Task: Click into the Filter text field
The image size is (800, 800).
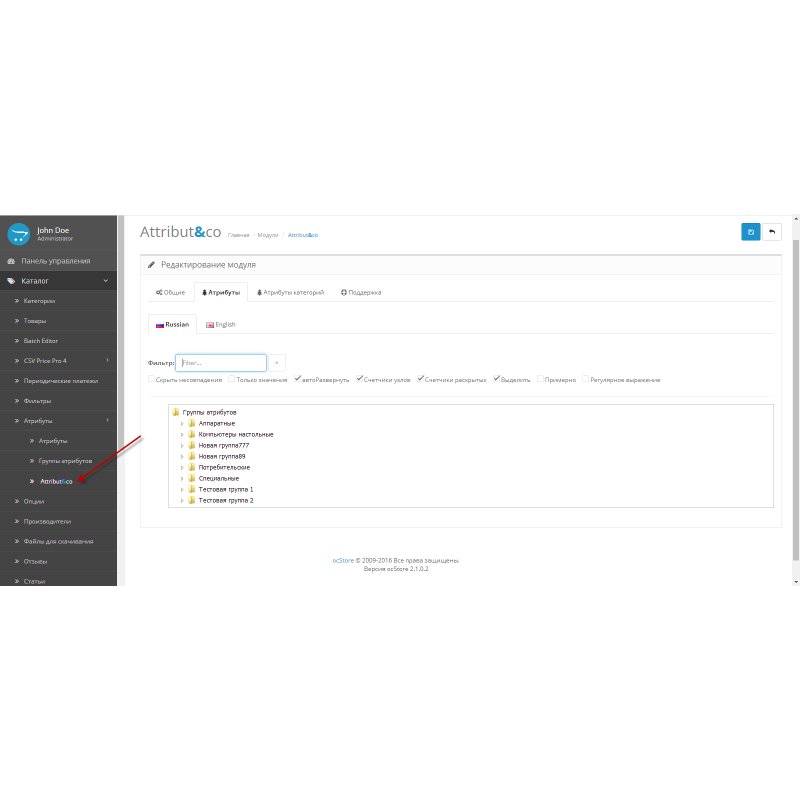Action: (222, 363)
